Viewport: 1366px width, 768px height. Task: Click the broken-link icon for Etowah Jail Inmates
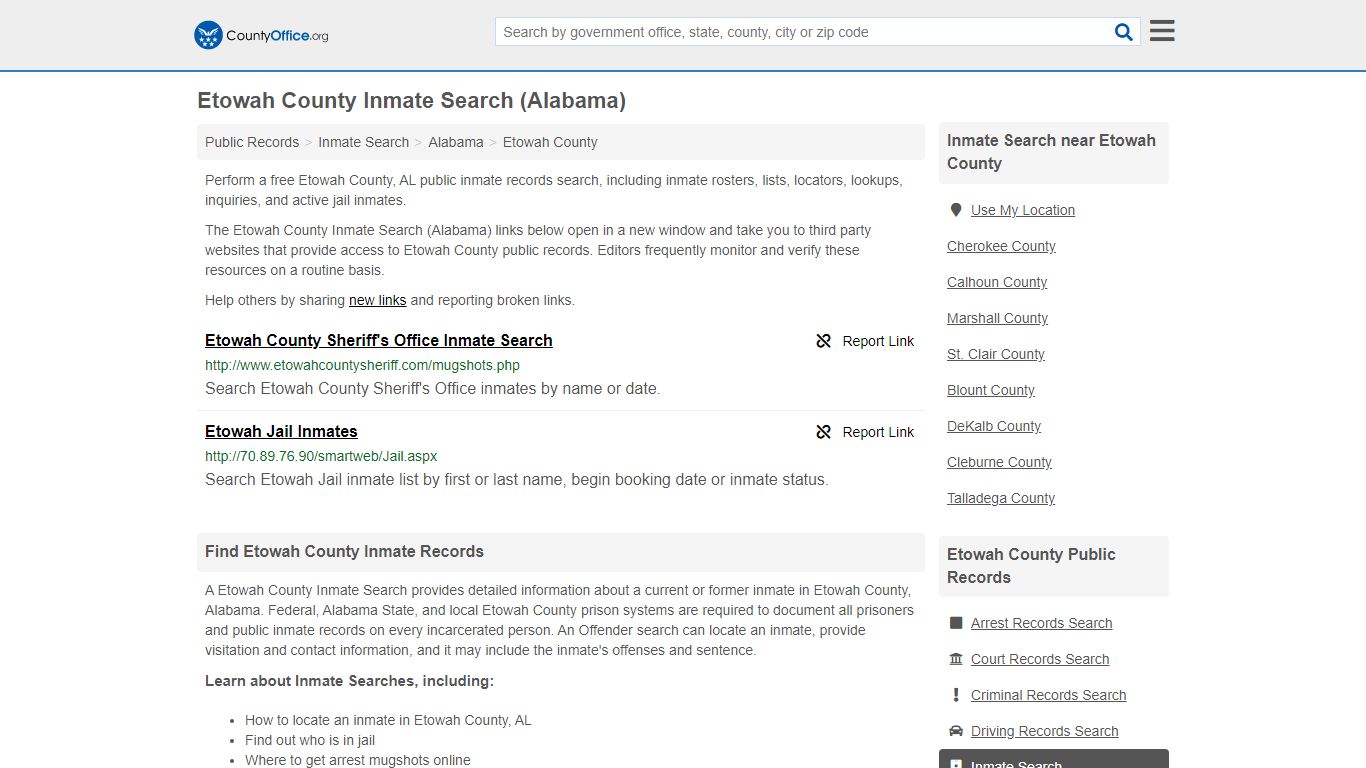tap(824, 432)
